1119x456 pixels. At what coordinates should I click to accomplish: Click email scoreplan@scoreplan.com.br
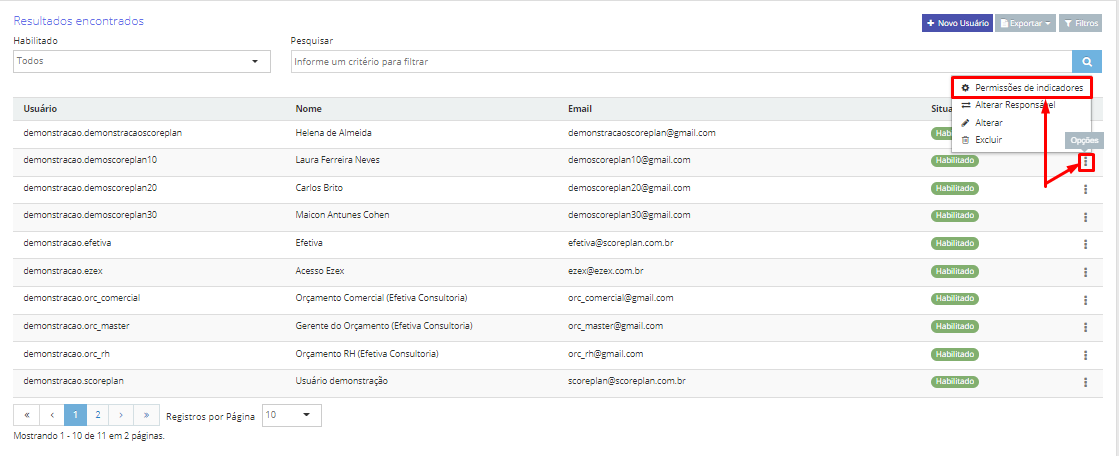coord(627,381)
